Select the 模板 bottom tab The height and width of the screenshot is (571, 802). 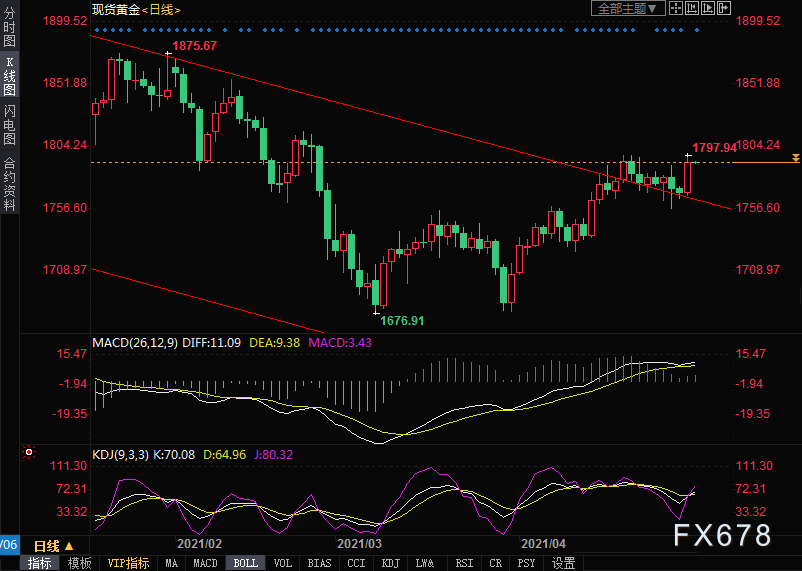coord(79,563)
